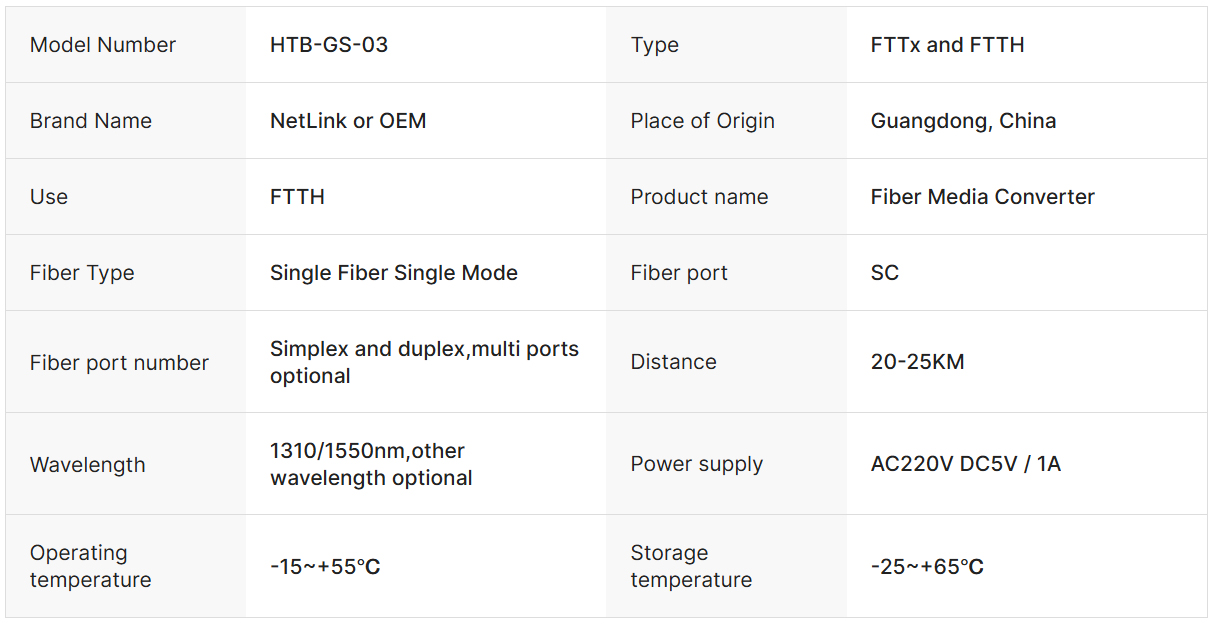1213x625 pixels.
Task: Click the Model Number label cell
Action: pyautogui.click(x=103, y=45)
